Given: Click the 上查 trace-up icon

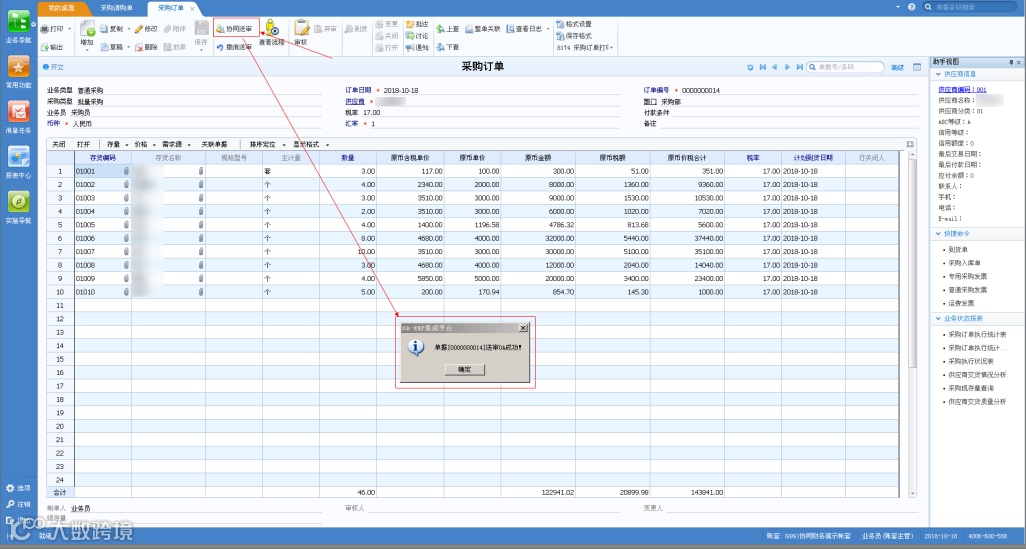Looking at the screenshot, I should (441, 29).
